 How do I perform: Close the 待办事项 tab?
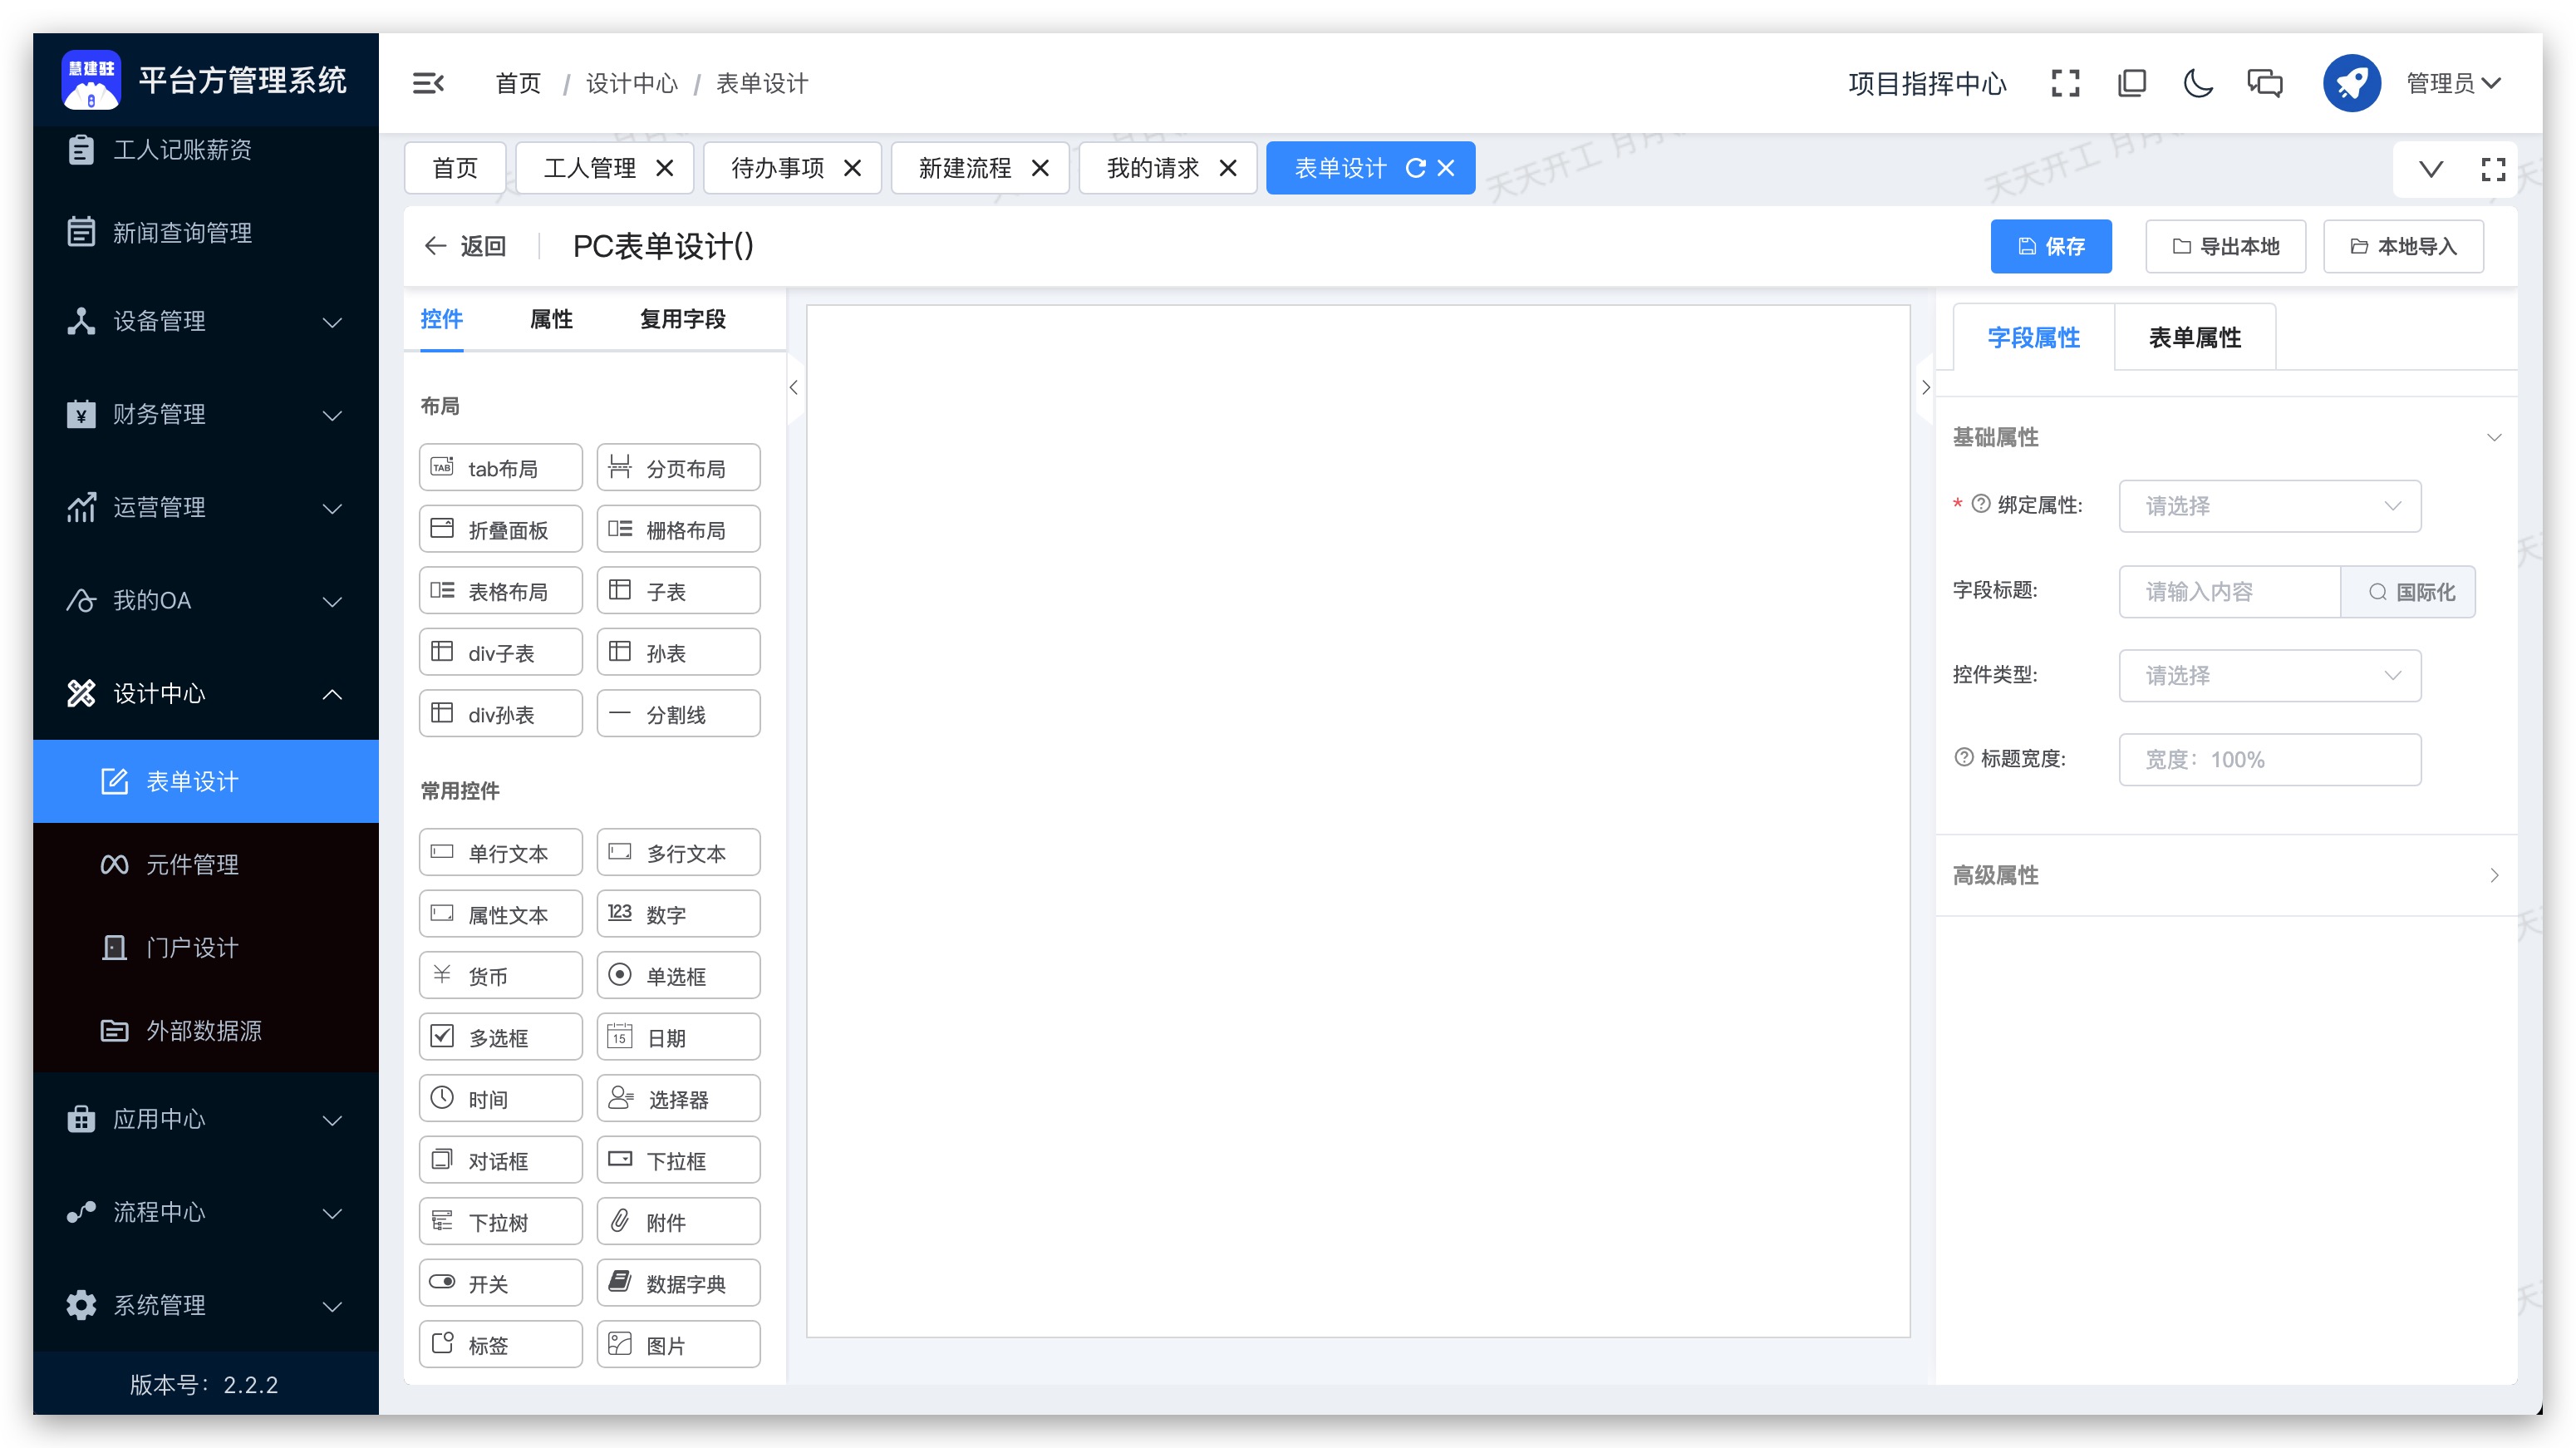point(853,168)
